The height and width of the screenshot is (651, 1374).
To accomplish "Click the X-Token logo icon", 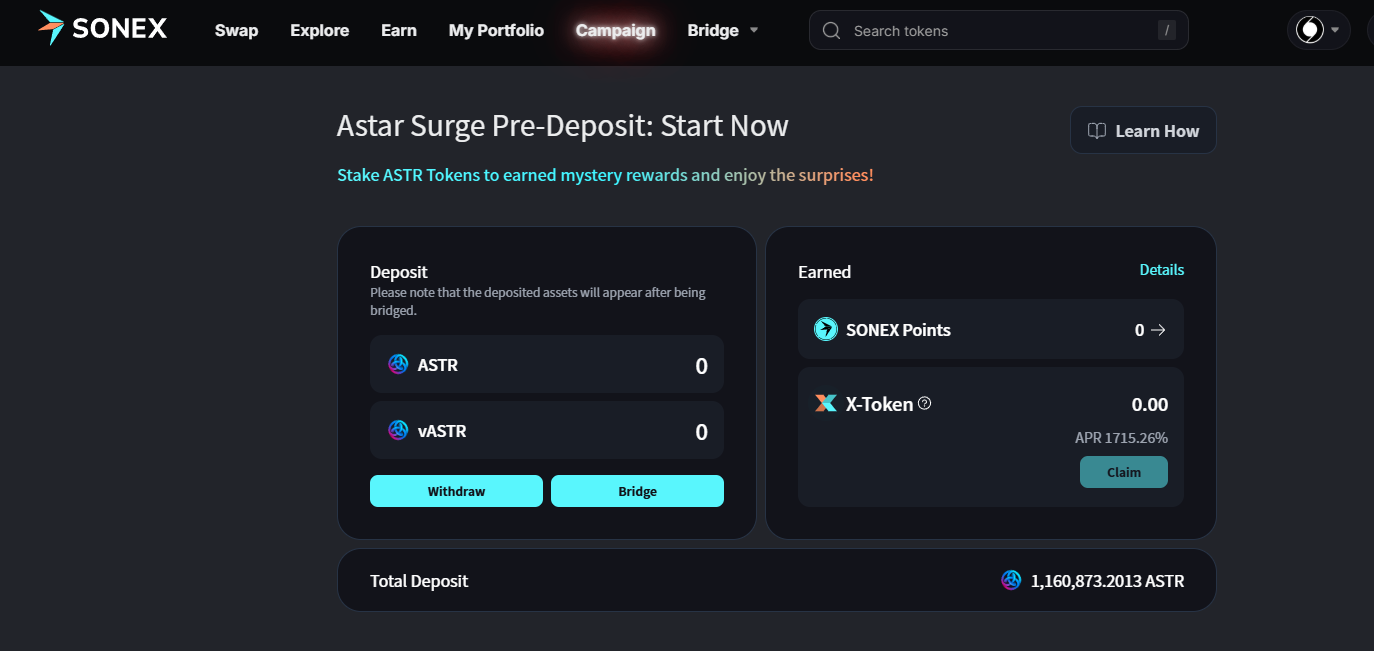I will [826, 404].
